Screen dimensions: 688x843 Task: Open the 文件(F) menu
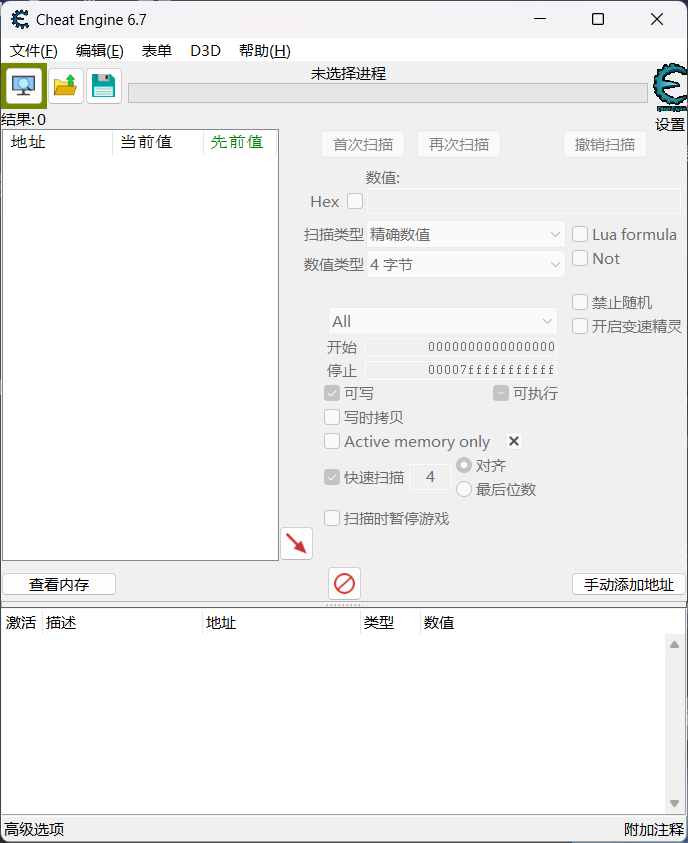point(33,51)
